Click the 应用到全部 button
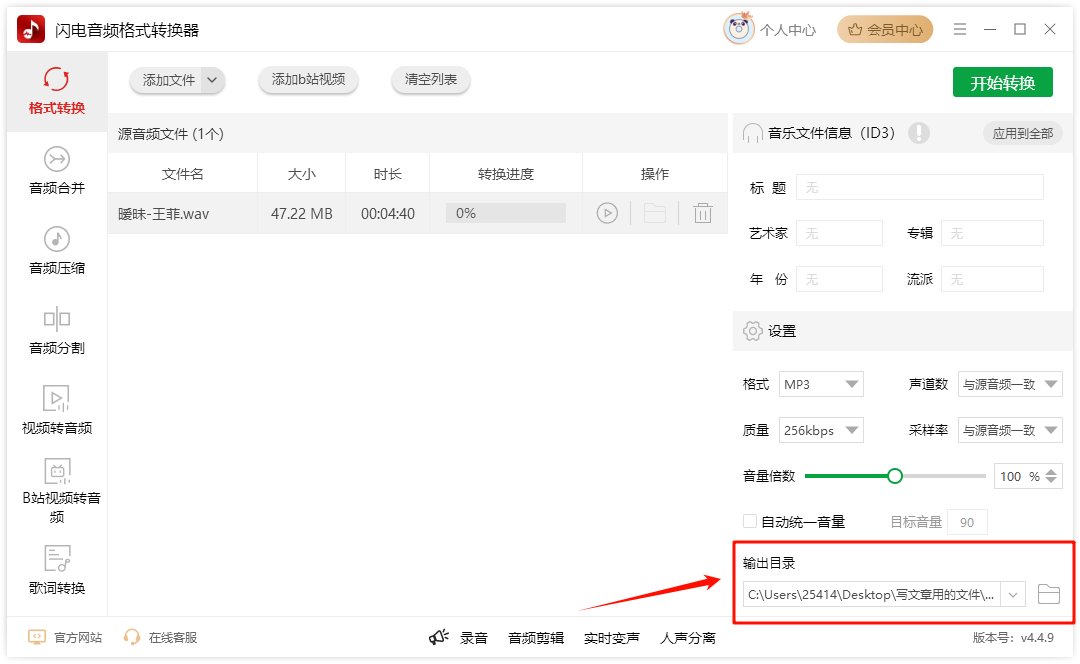The width and height of the screenshot is (1080, 664). [x=1023, y=133]
